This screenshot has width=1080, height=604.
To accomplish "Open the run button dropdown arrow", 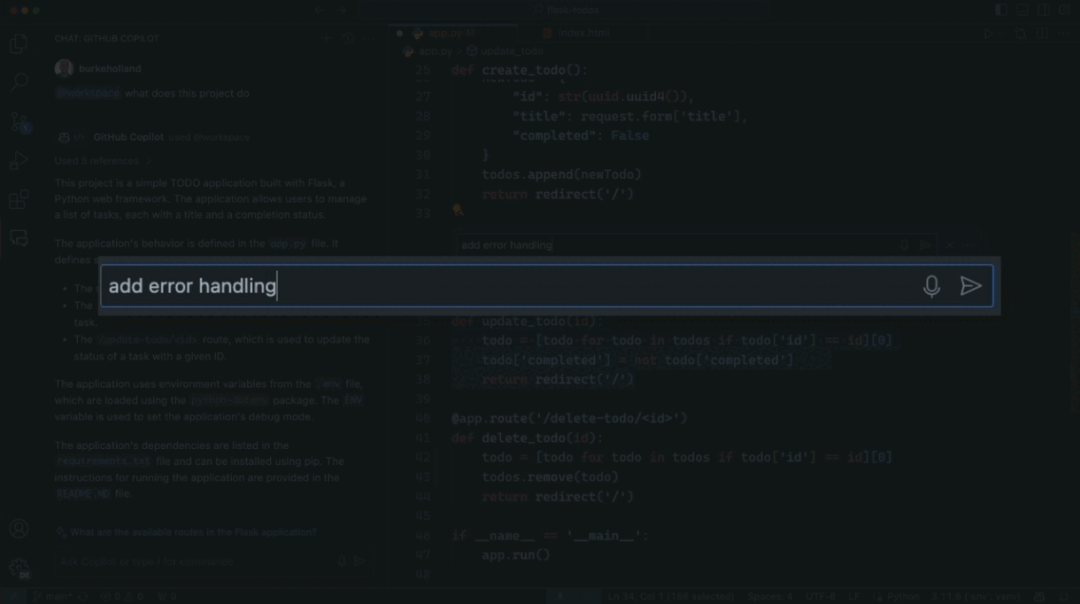I will tap(1003, 33).
